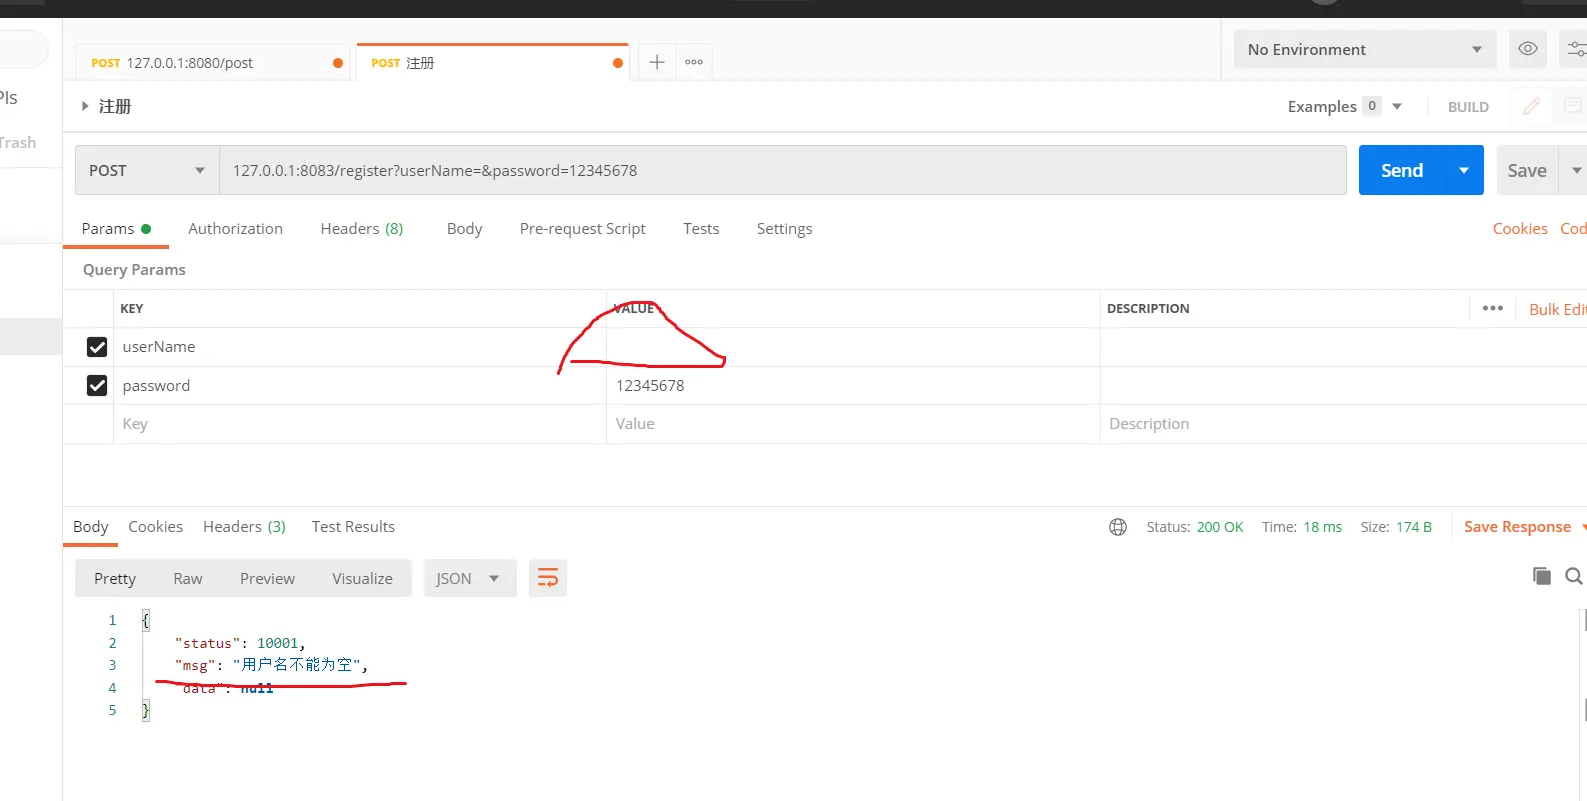
Task: Open the new tab plus icon
Action: 656,62
